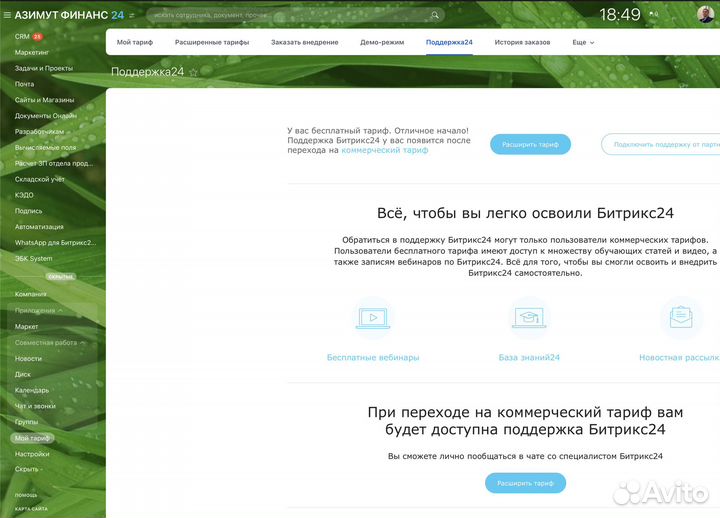720x518 pixels.
Task: Click bottom Расширить тариф button
Action: click(525, 483)
